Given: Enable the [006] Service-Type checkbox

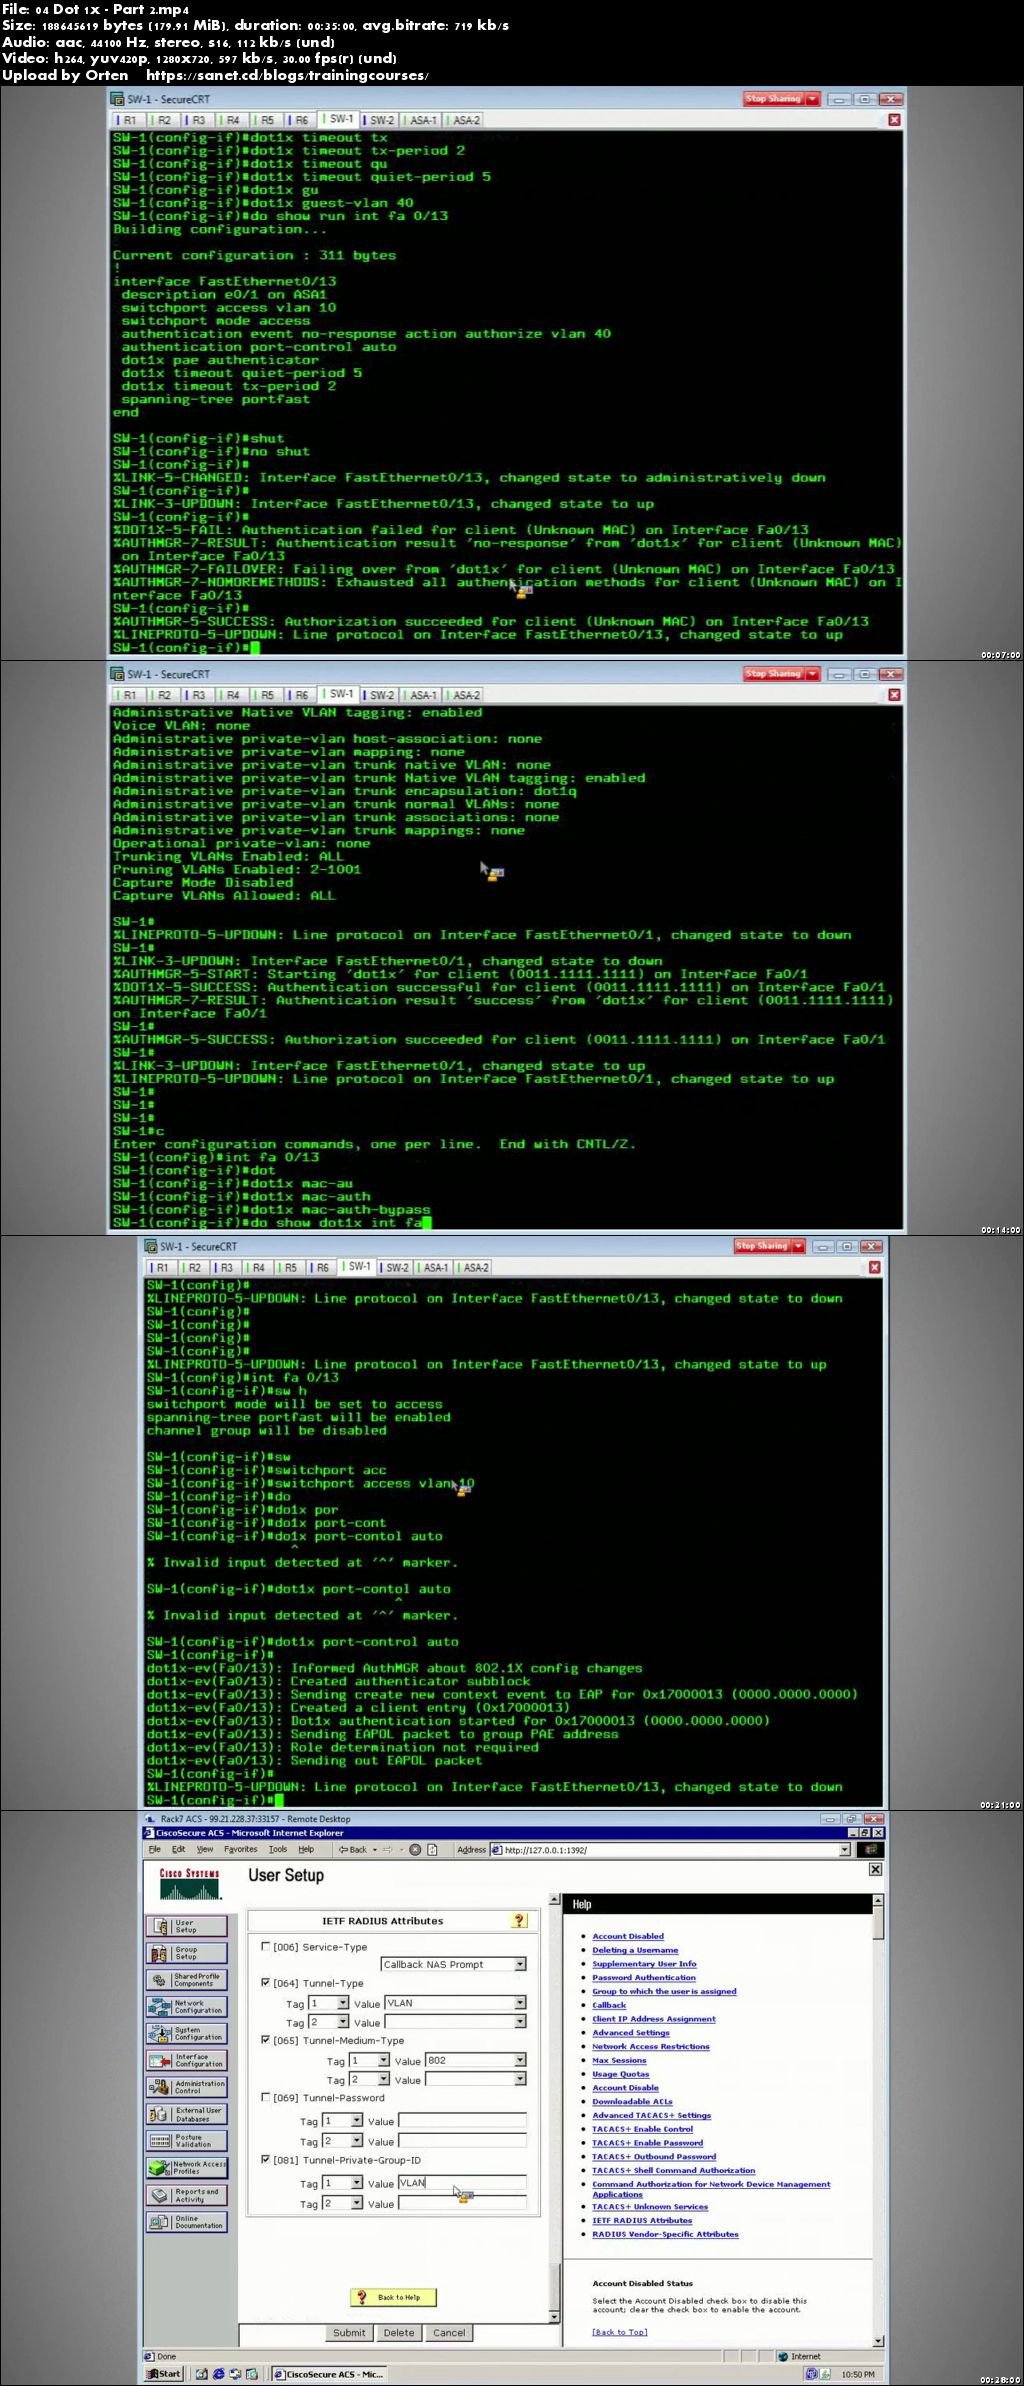Looking at the screenshot, I should (265, 1946).
